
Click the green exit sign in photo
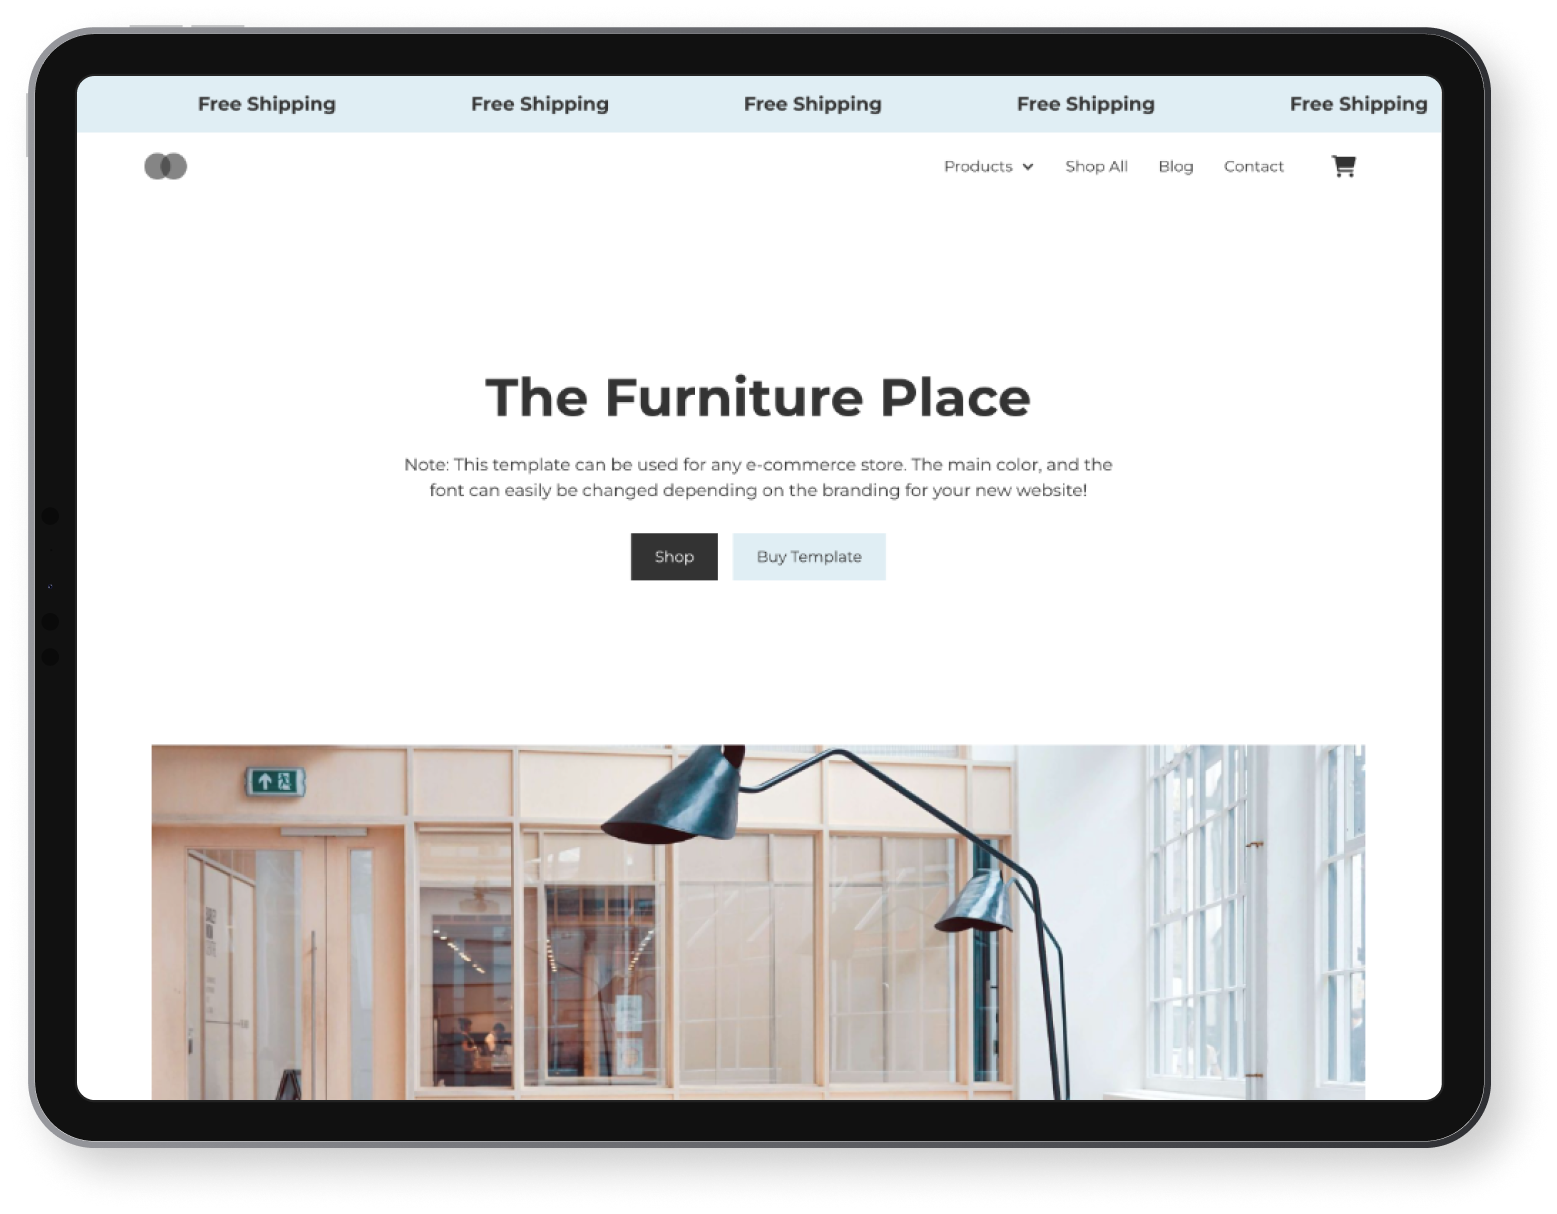tap(275, 781)
